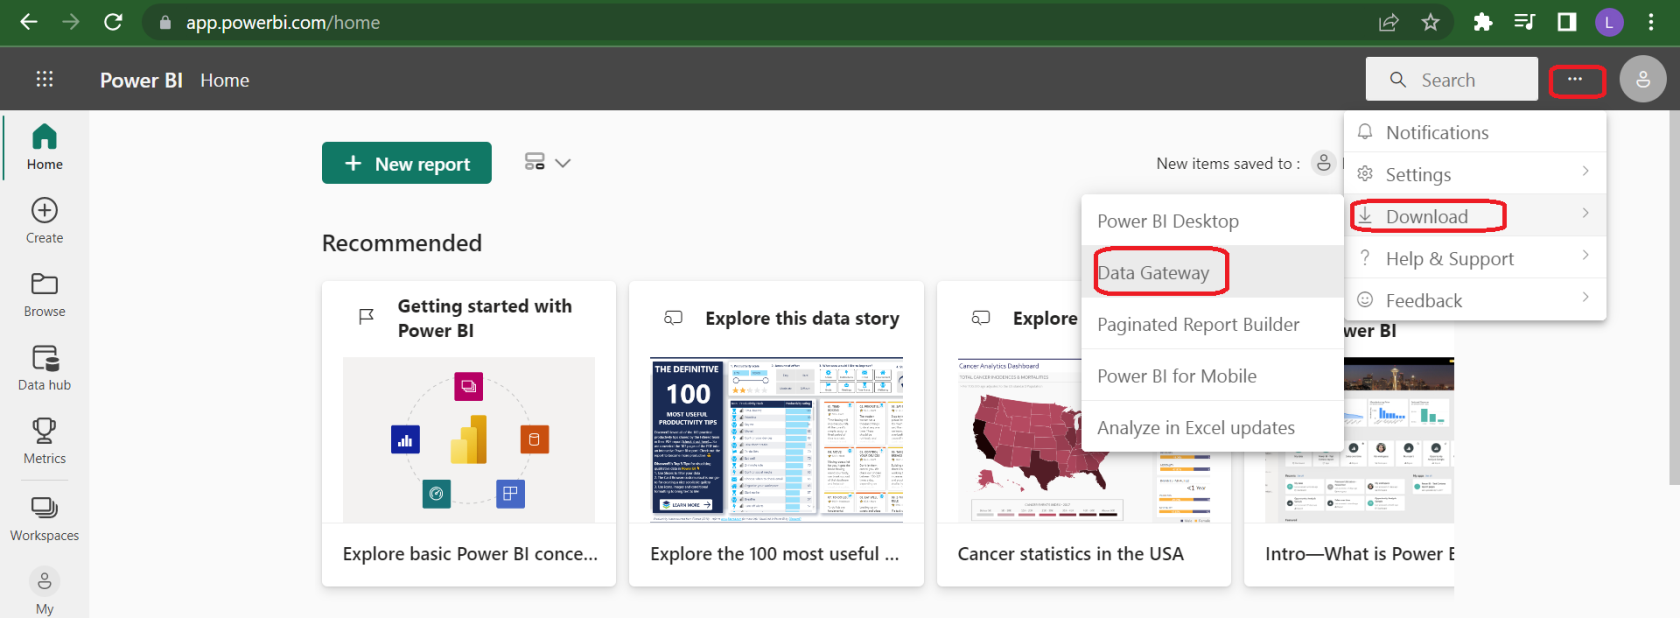Open browser extensions puzzle icon
1680x618 pixels.
point(1483,22)
